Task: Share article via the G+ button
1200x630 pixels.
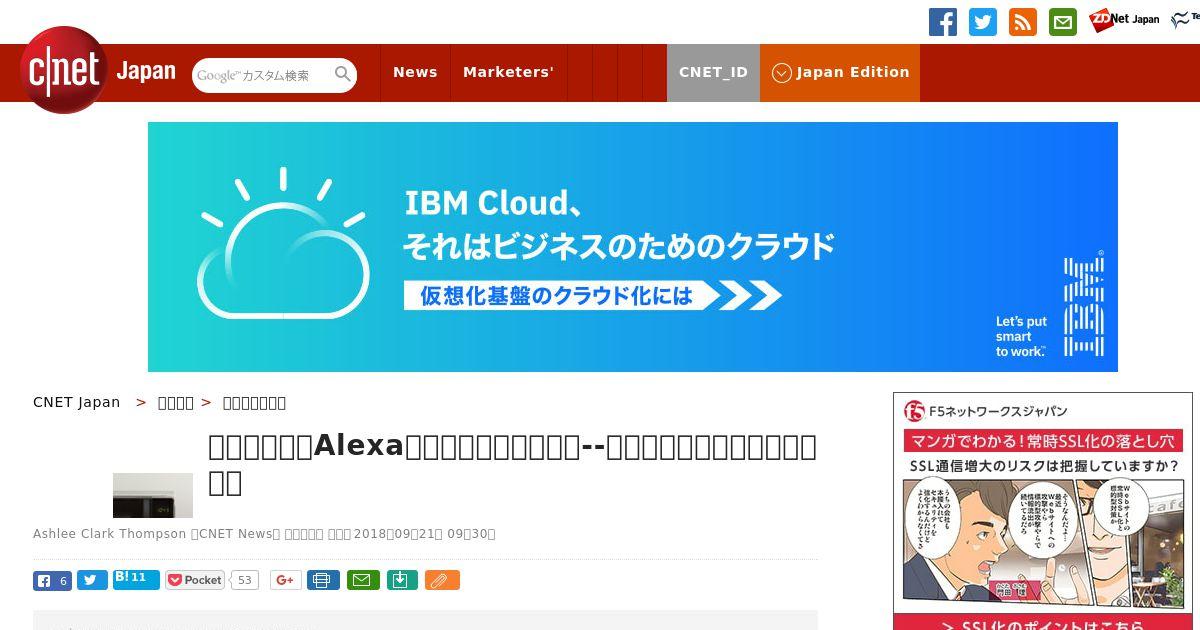Action: (286, 580)
